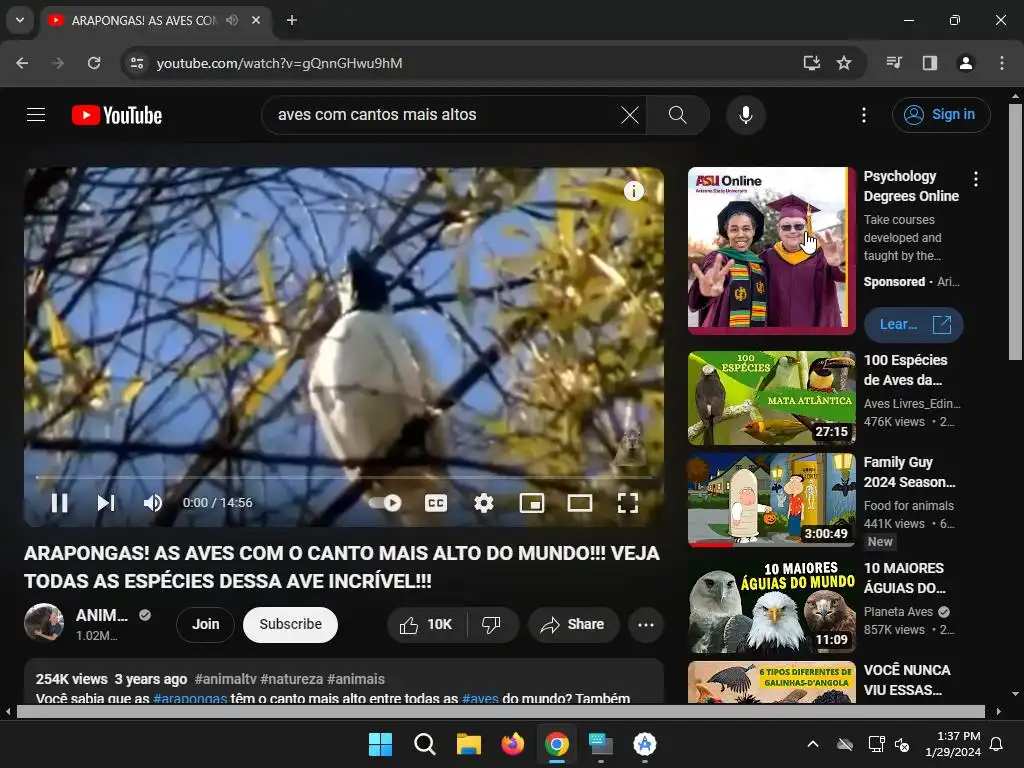Dislike this video
This screenshot has height=768, width=1024.
(x=492, y=625)
